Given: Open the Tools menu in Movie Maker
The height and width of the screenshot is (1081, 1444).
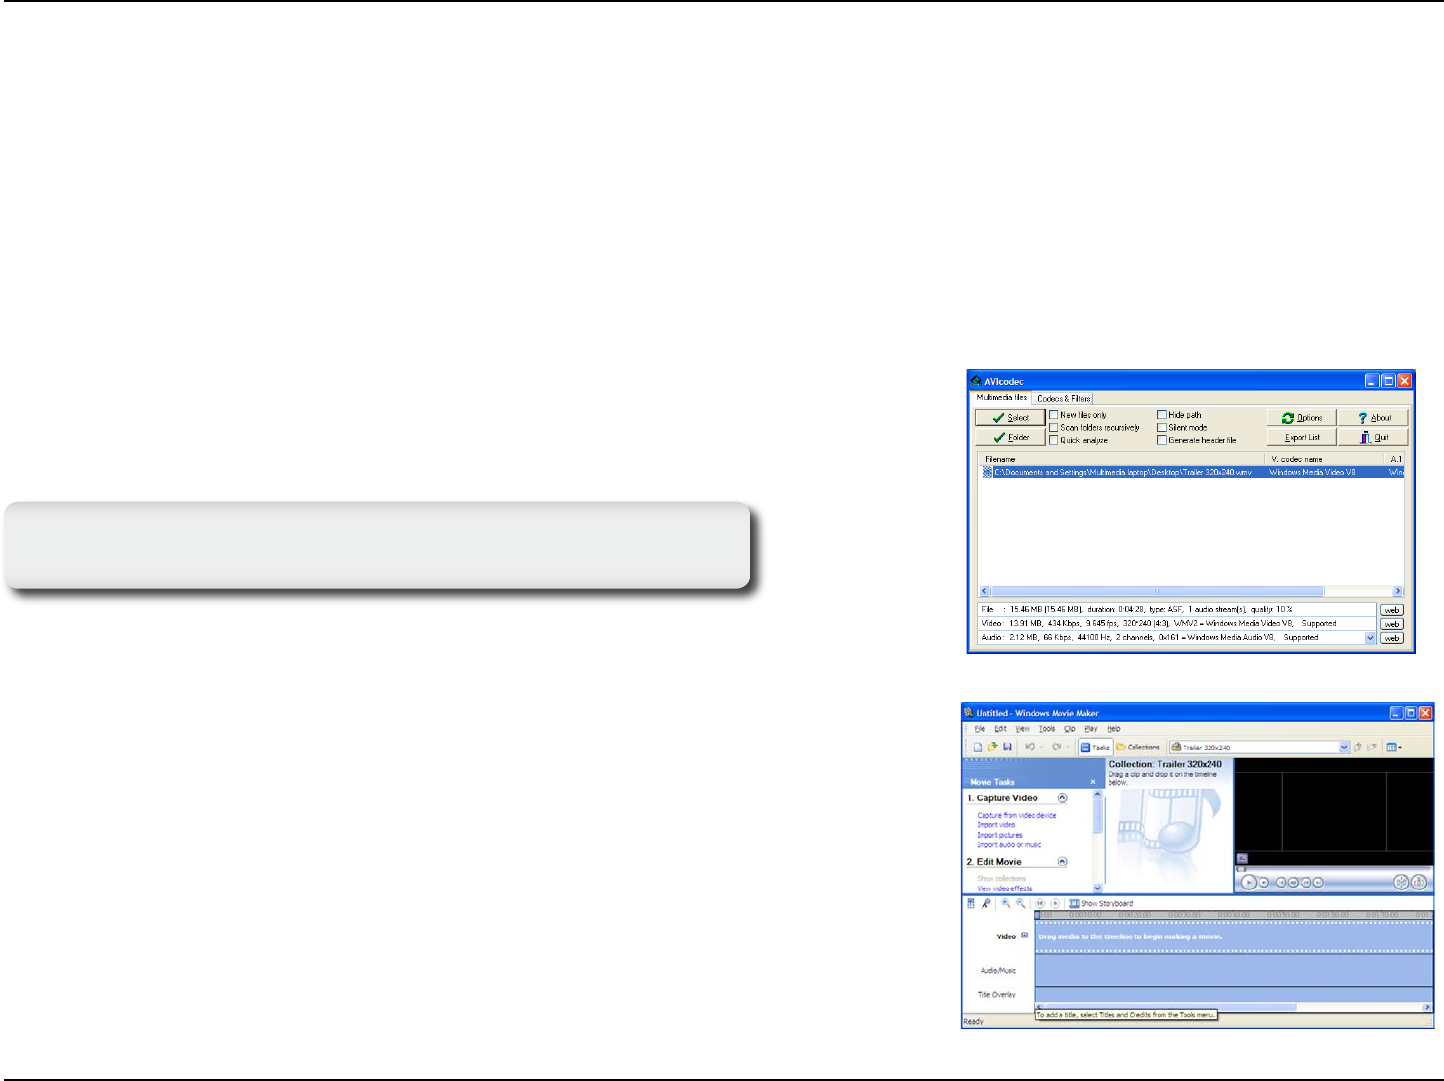Looking at the screenshot, I should click(1047, 729).
